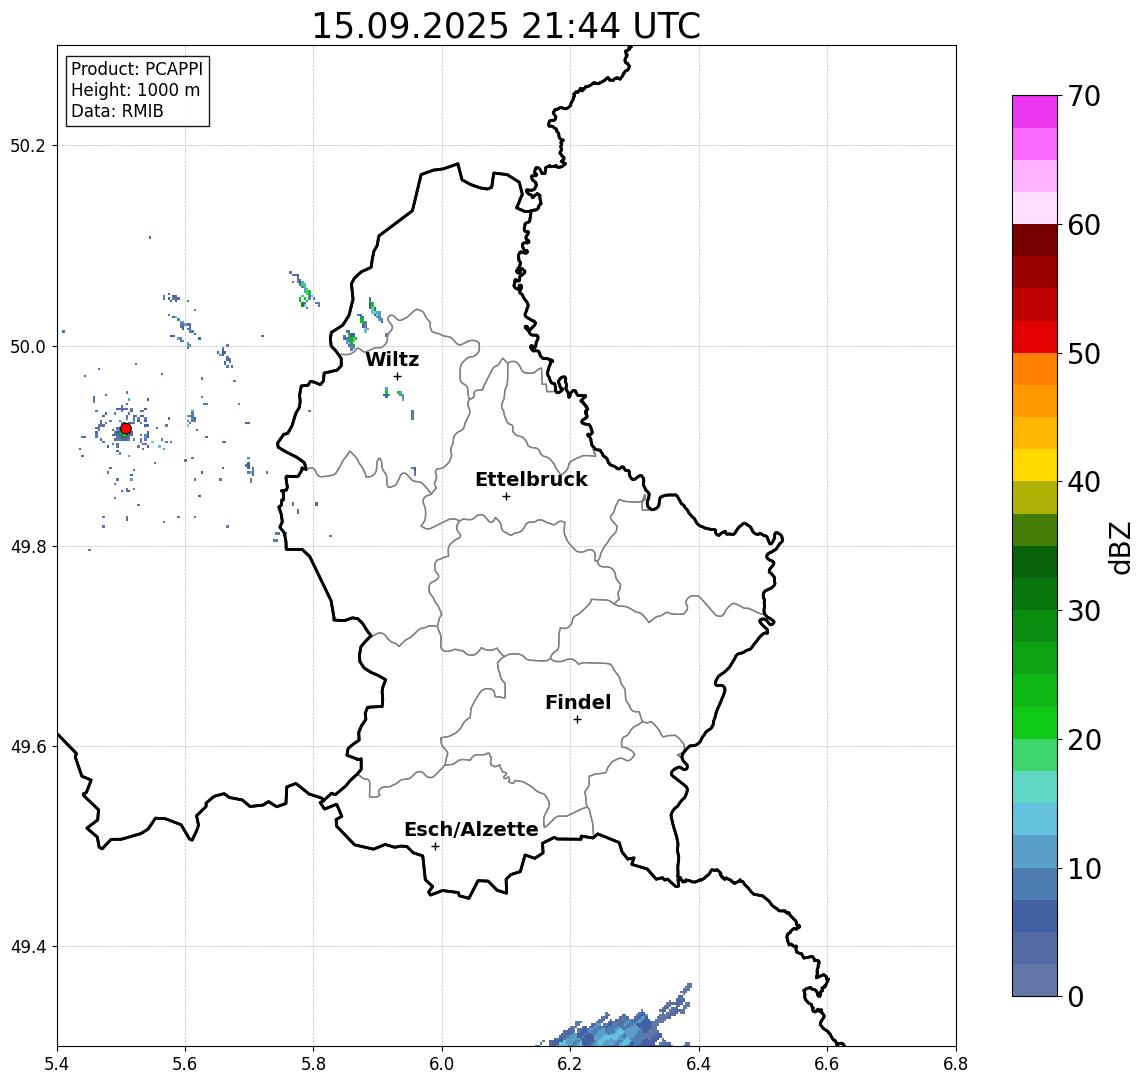Image resolution: width=1145 pixels, height=1084 pixels.
Task: Select the Esch/Alzette station label
Action: click(471, 829)
